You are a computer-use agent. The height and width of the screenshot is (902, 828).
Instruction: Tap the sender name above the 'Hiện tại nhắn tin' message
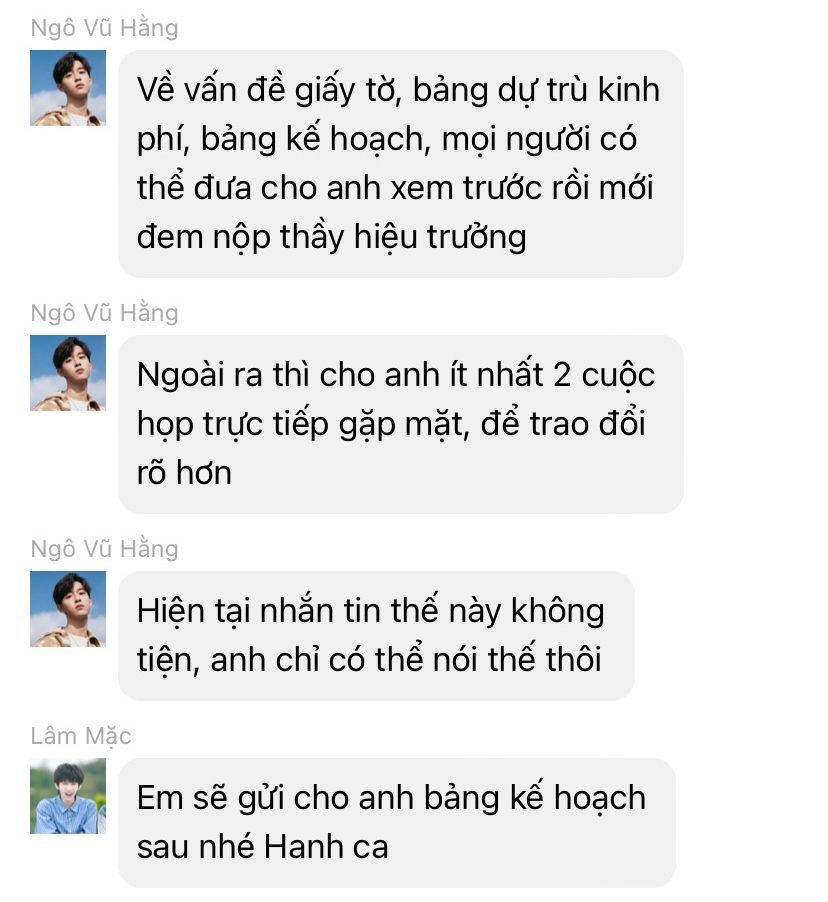[x=104, y=549]
